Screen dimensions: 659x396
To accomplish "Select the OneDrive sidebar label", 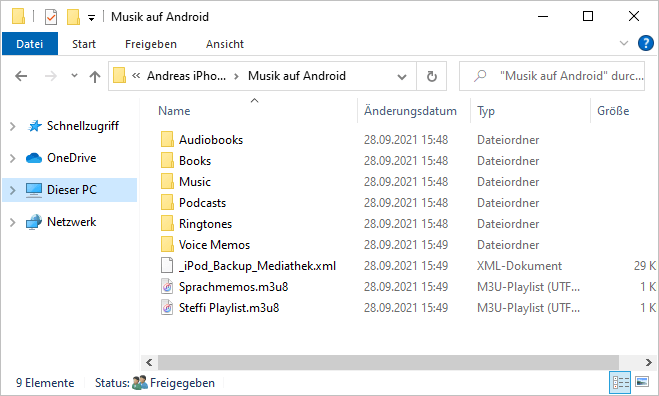I will click(x=72, y=158).
